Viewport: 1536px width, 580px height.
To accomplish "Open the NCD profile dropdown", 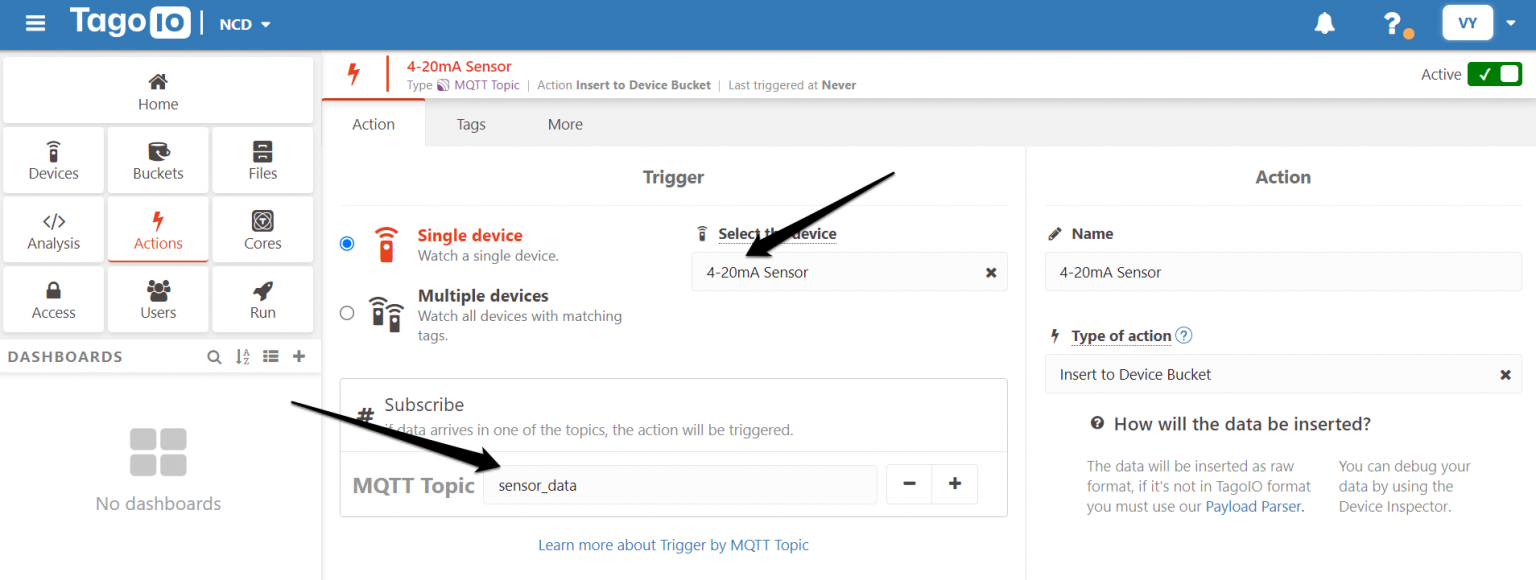I will pos(244,23).
